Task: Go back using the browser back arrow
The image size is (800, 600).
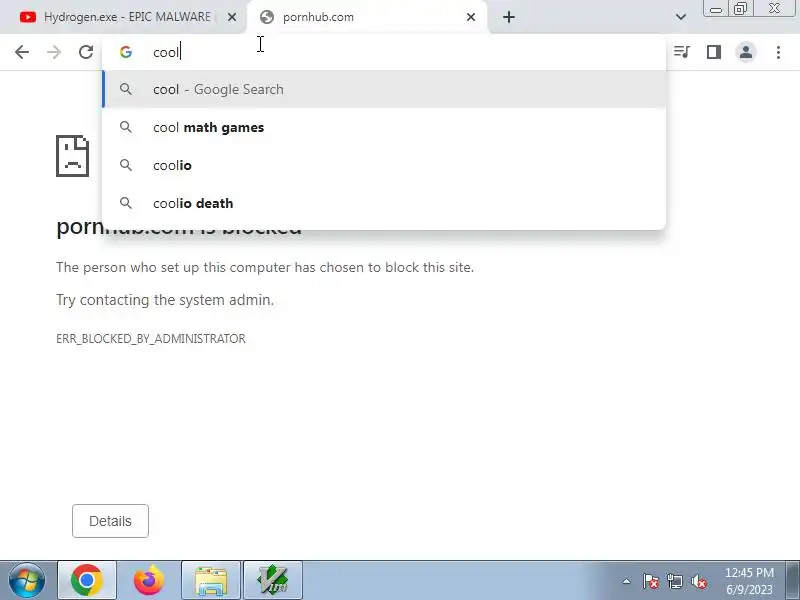Action: (22, 52)
